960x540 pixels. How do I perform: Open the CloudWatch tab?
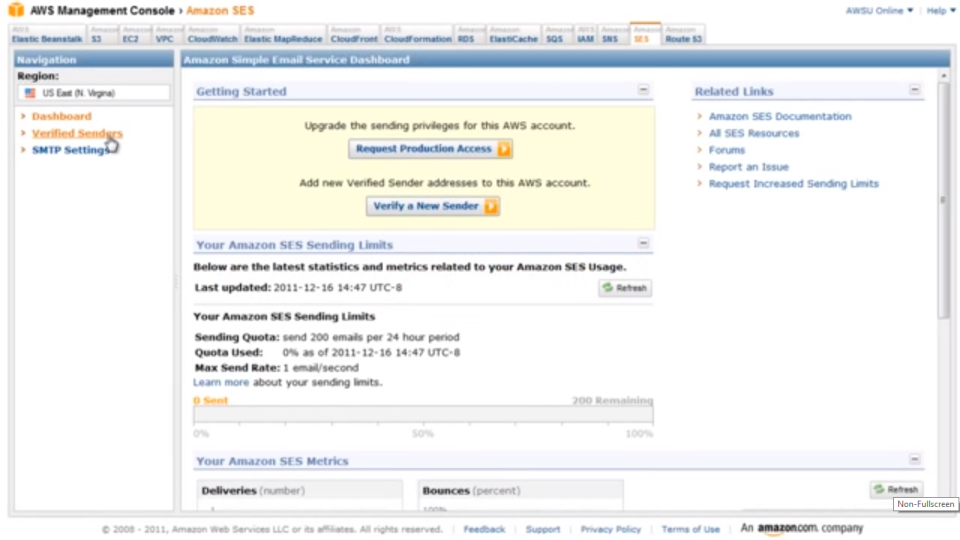click(212, 35)
